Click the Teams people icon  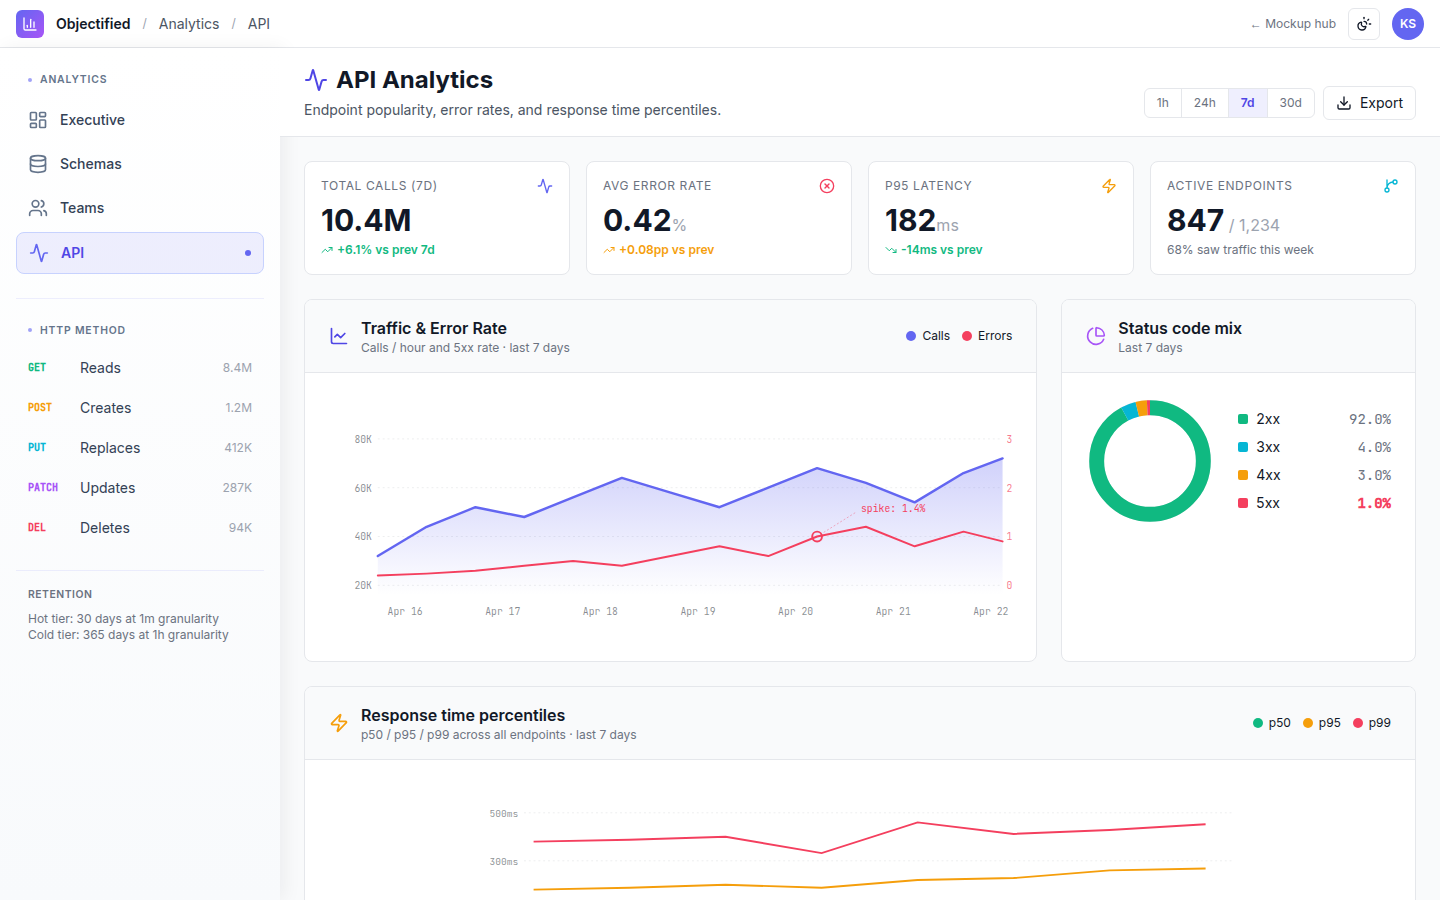[x=38, y=208]
